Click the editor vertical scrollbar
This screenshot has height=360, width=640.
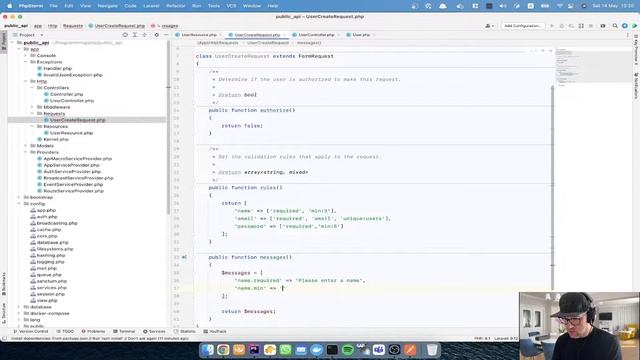pyautogui.click(x=553, y=176)
